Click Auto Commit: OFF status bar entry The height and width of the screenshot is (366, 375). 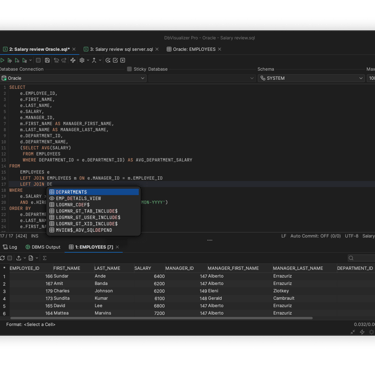[x=315, y=236]
